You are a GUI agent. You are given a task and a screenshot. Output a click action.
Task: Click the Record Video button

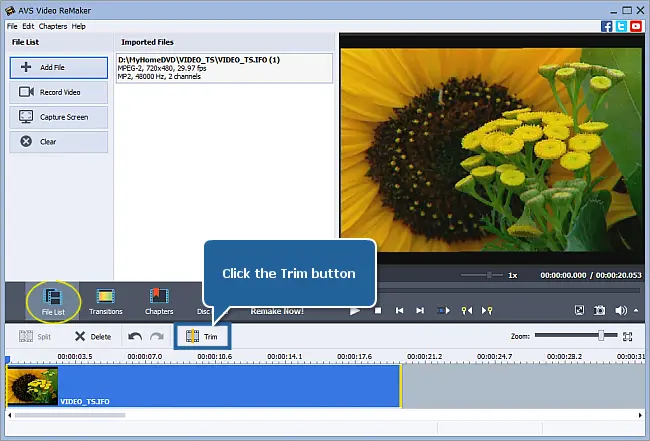pyautogui.click(x=58, y=92)
